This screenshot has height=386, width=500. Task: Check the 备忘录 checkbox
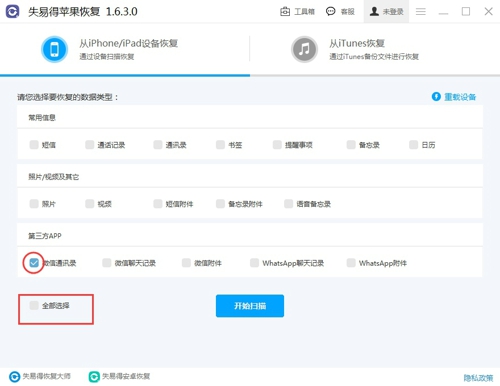351,145
